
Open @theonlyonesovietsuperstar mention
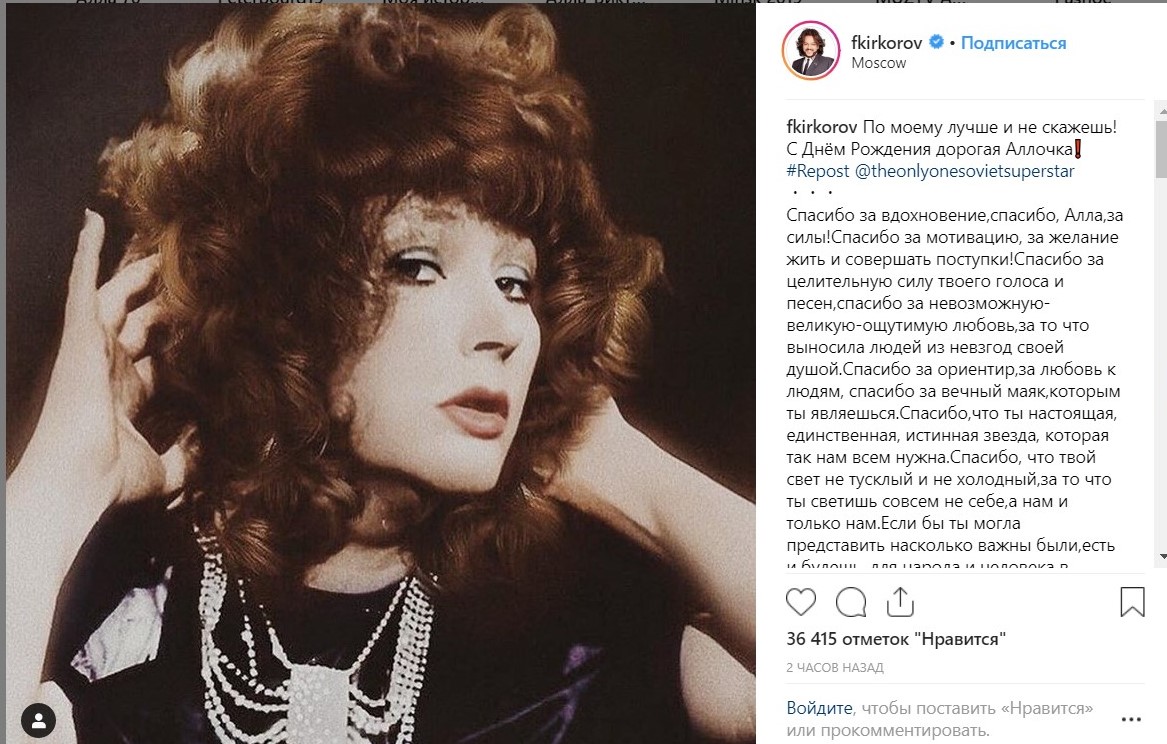pyautogui.click(x=965, y=171)
